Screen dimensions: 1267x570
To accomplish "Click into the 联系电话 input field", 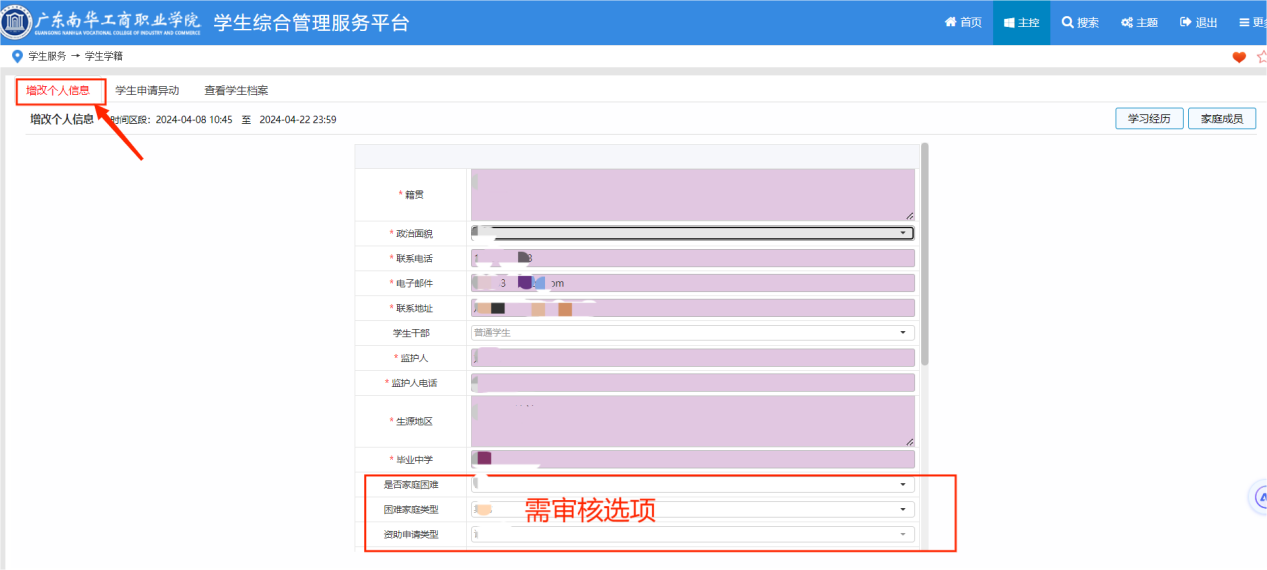I will 692,258.
